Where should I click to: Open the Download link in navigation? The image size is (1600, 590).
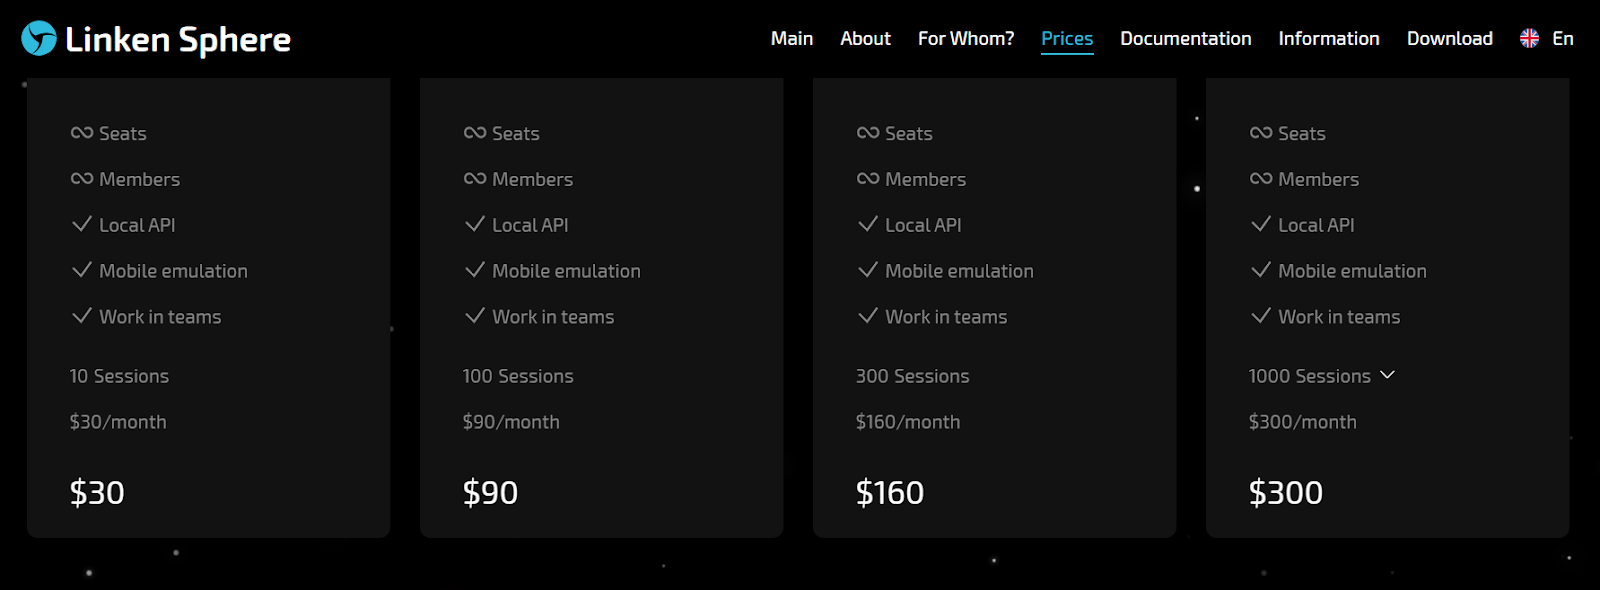coord(1449,38)
